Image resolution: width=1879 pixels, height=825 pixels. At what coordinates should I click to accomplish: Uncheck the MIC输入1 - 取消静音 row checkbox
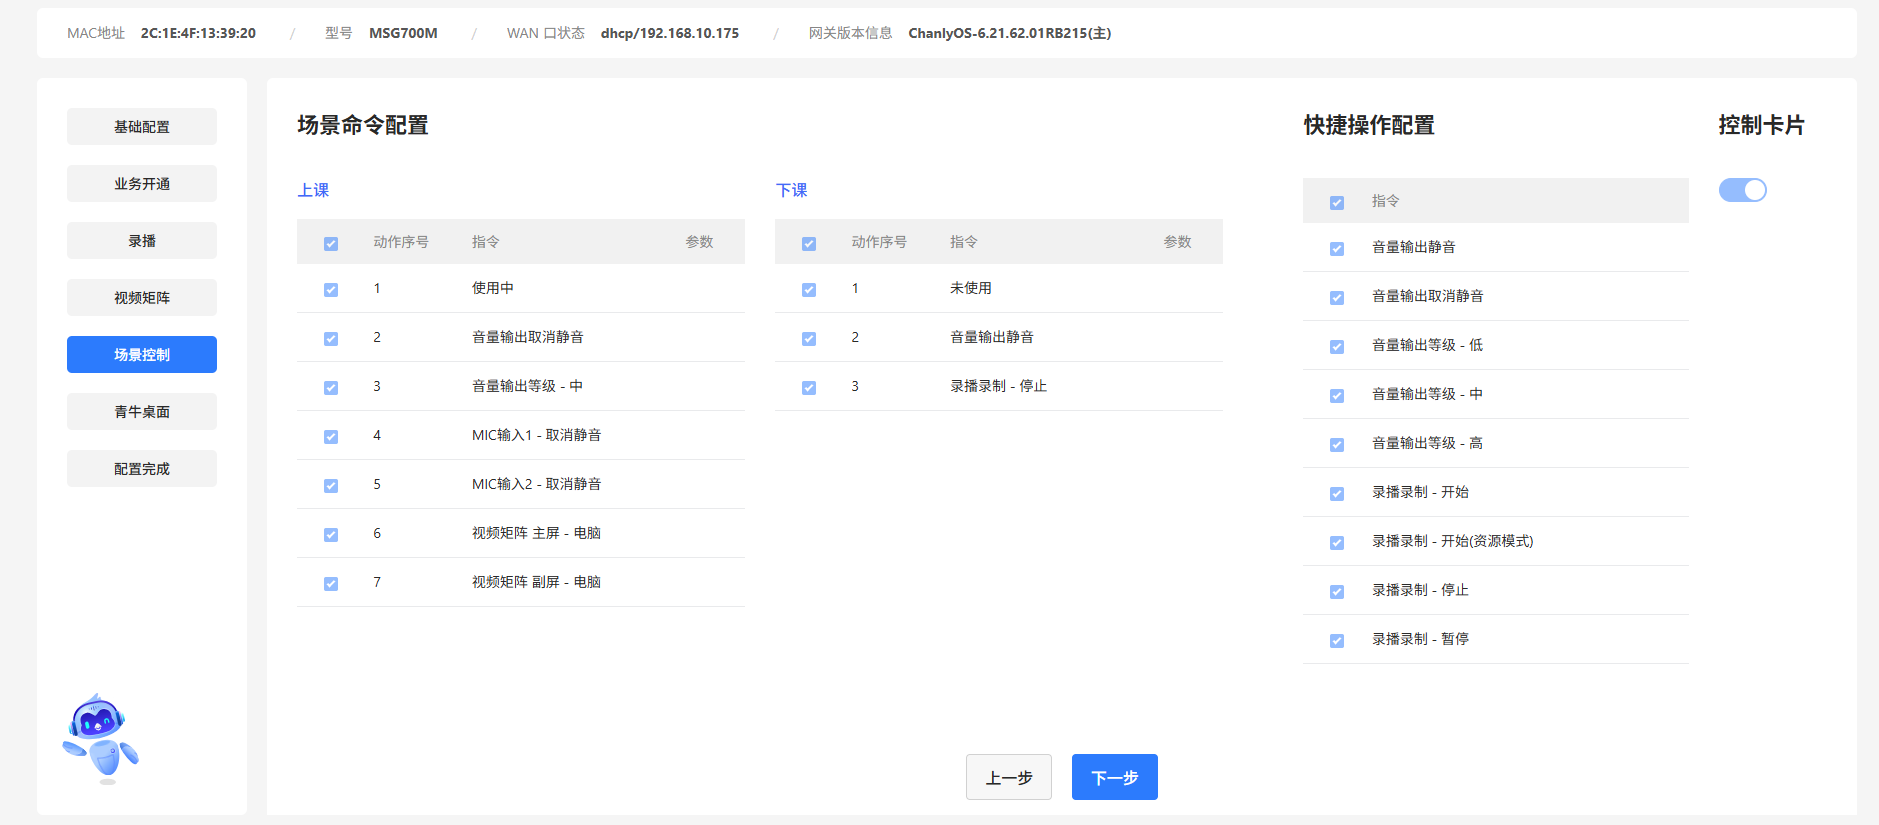331,437
